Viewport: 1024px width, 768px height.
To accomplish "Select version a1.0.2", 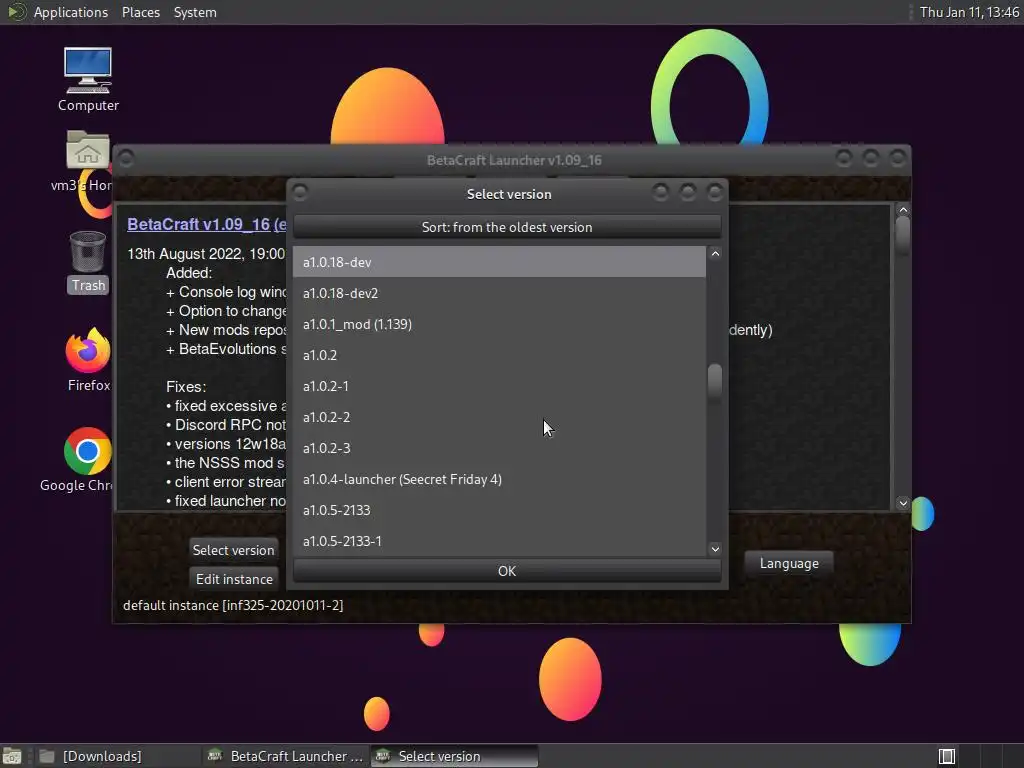I will click(499, 355).
